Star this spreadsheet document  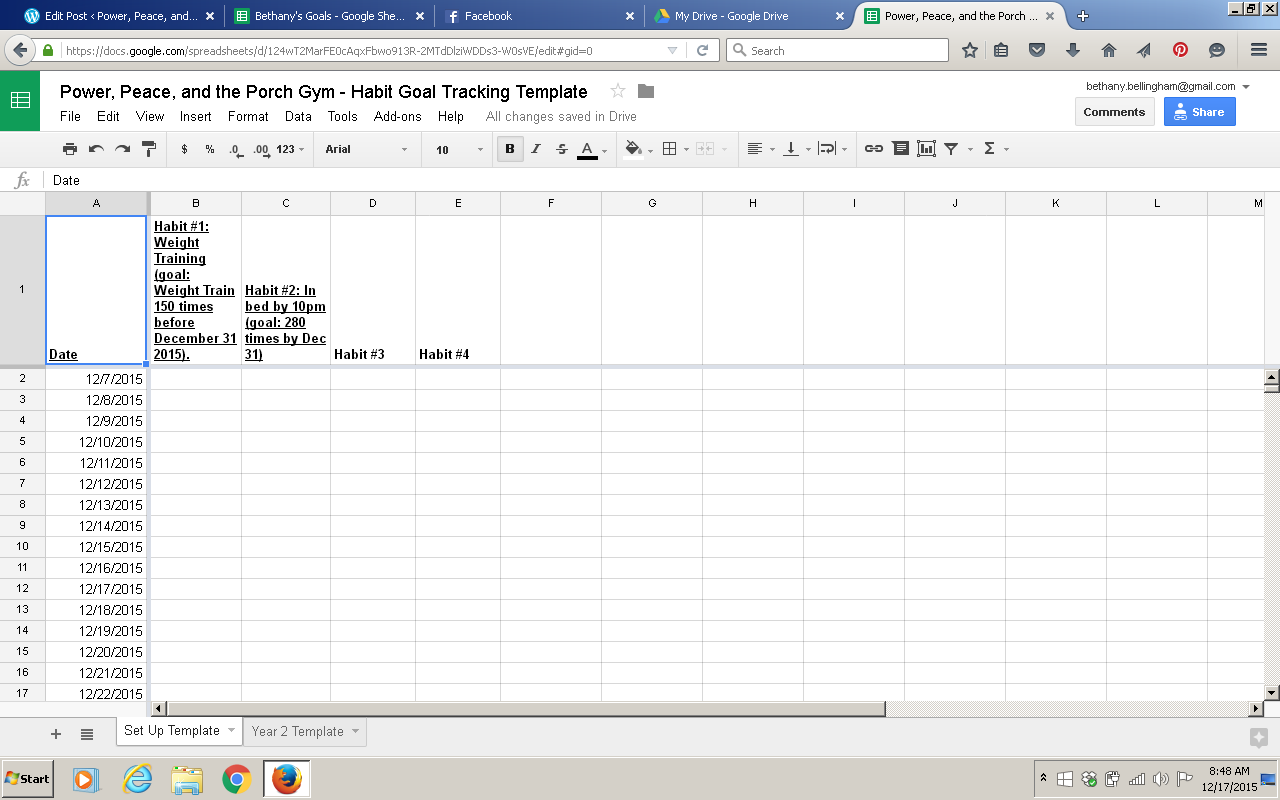618,91
